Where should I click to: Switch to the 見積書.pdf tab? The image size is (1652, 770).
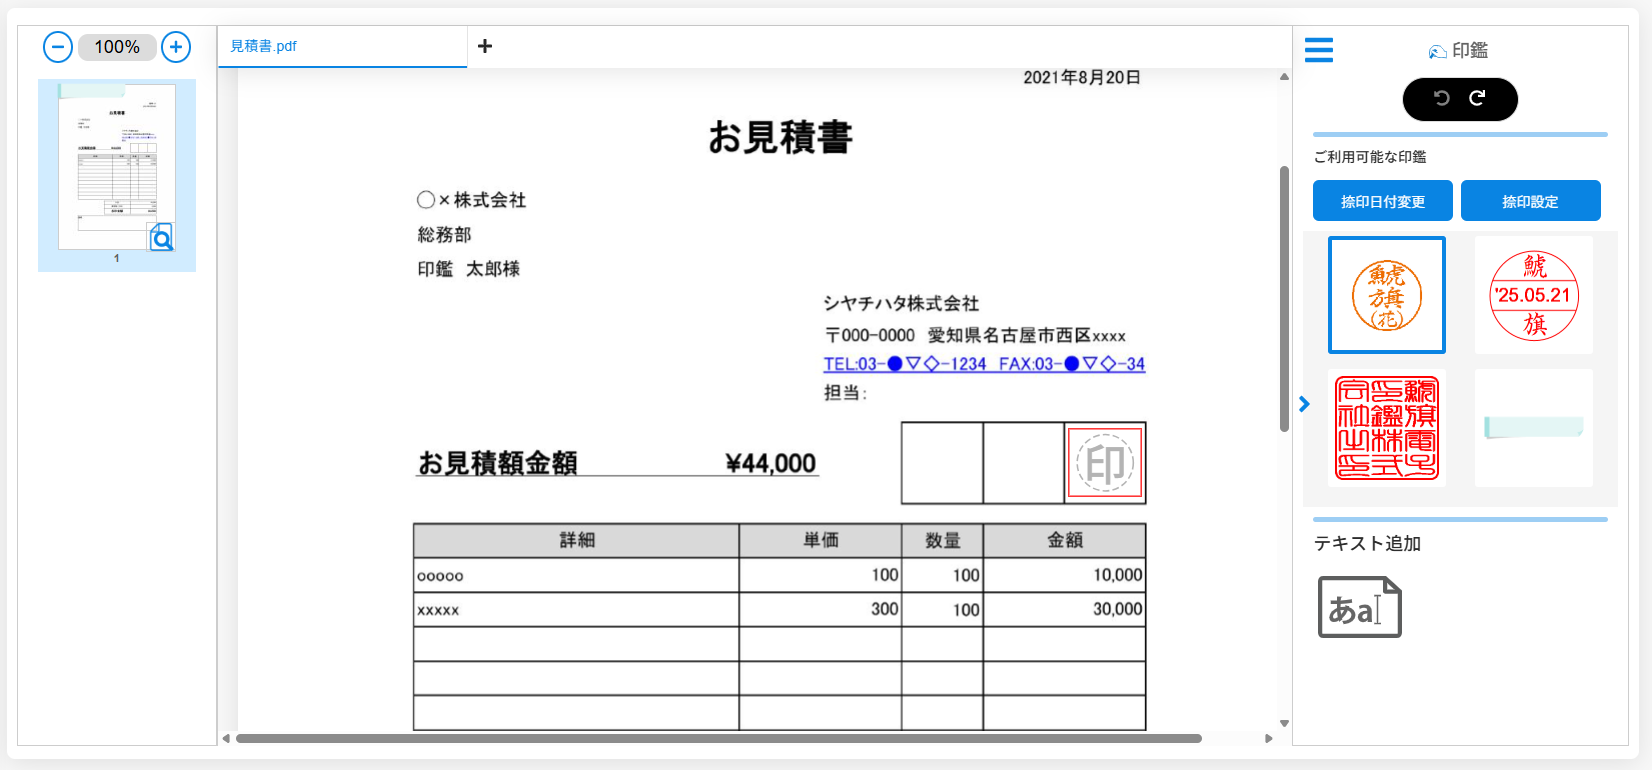264,46
